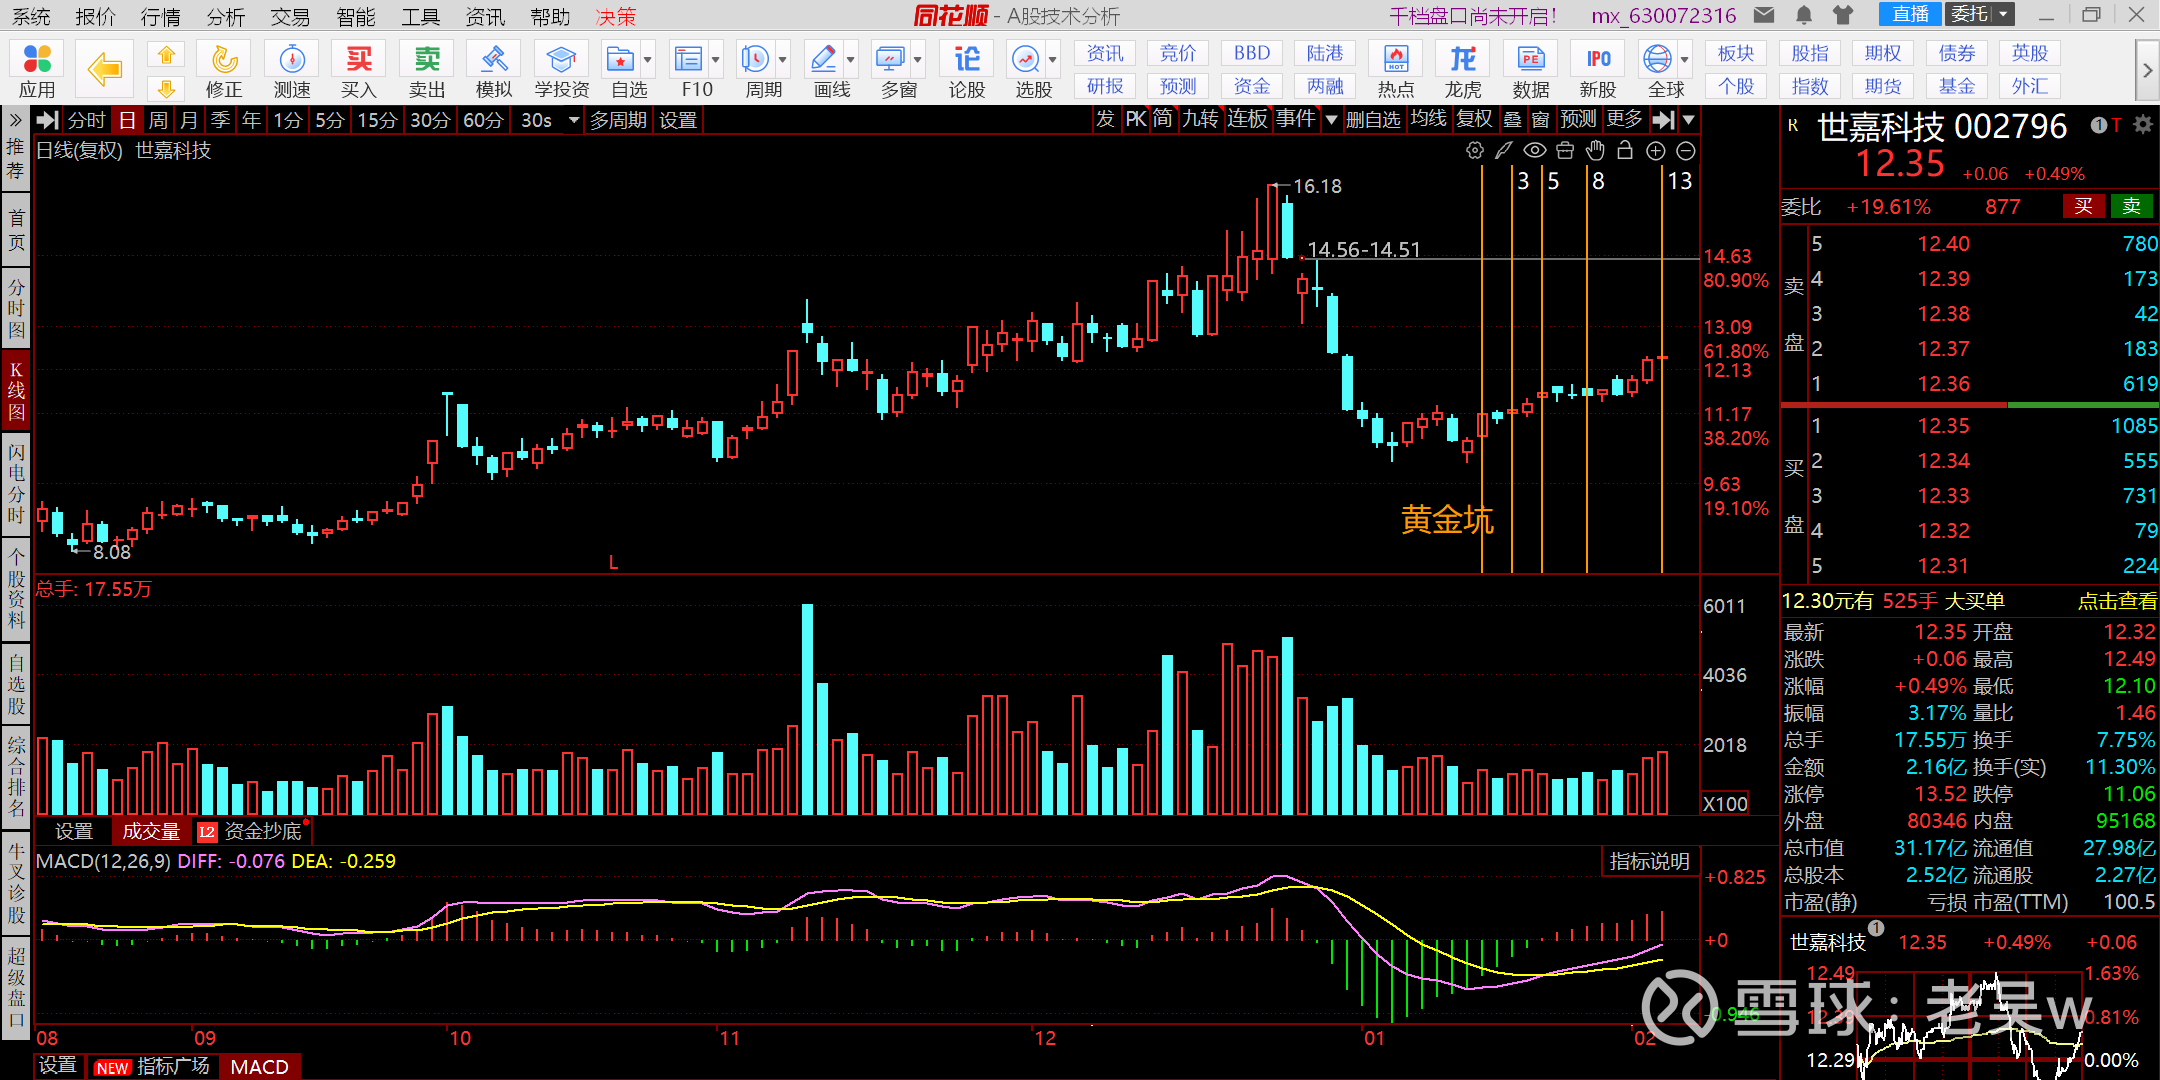Click the buy/sell ratio red-green bar
This screenshot has width=2160, height=1080.
(1970, 405)
